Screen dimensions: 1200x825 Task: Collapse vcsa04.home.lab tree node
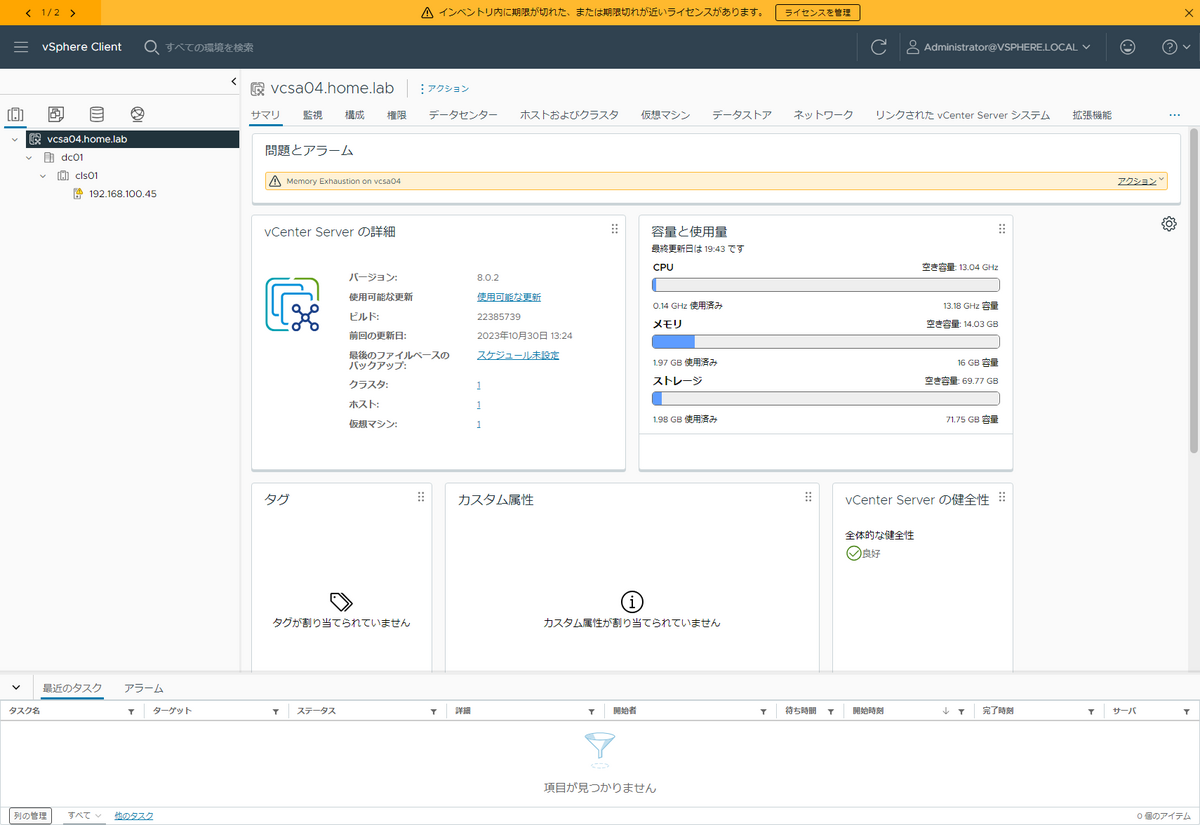(x=13, y=139)
